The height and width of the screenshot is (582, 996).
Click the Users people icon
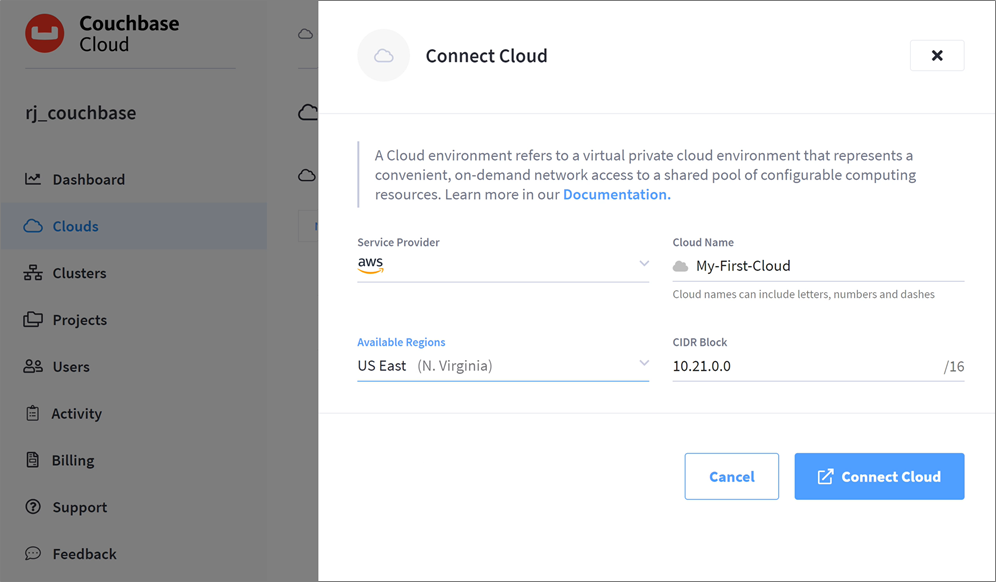pos(33,367)
